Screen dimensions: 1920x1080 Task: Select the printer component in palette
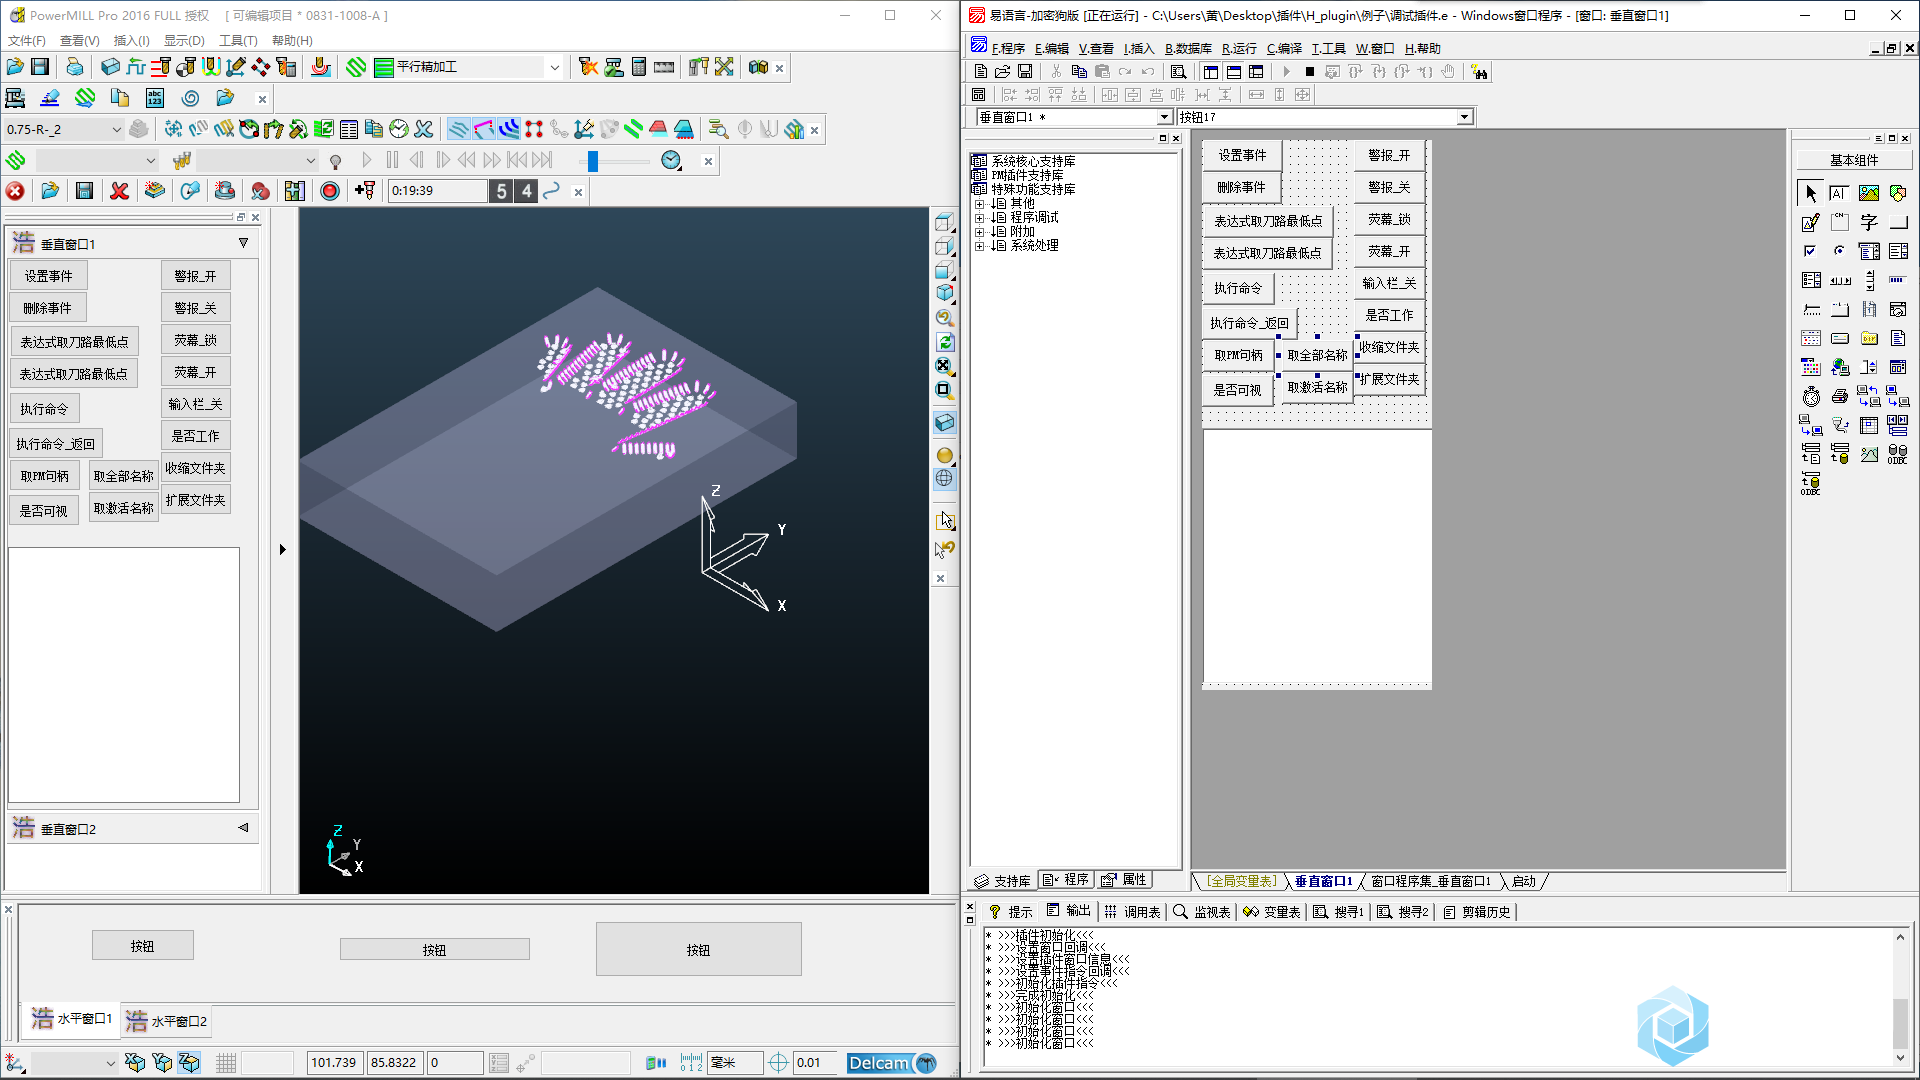1840,396
